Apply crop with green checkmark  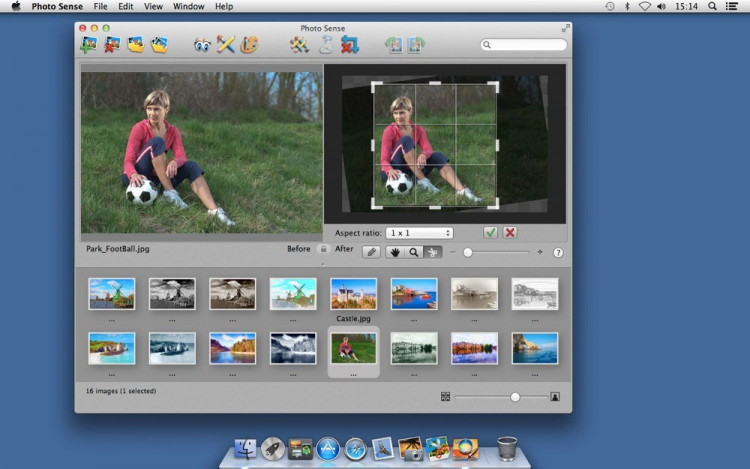[x=490, y=232]
